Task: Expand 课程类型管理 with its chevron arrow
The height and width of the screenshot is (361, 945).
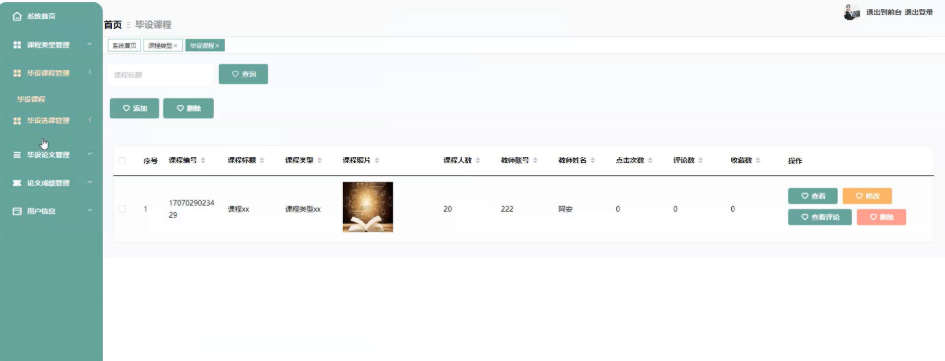Action: click(x=90, y=45)
